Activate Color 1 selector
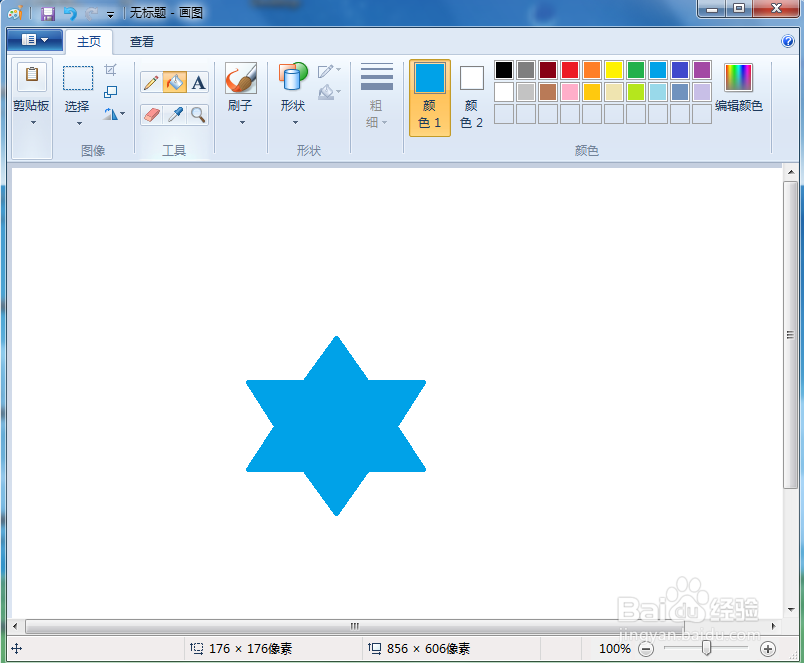 430,97
